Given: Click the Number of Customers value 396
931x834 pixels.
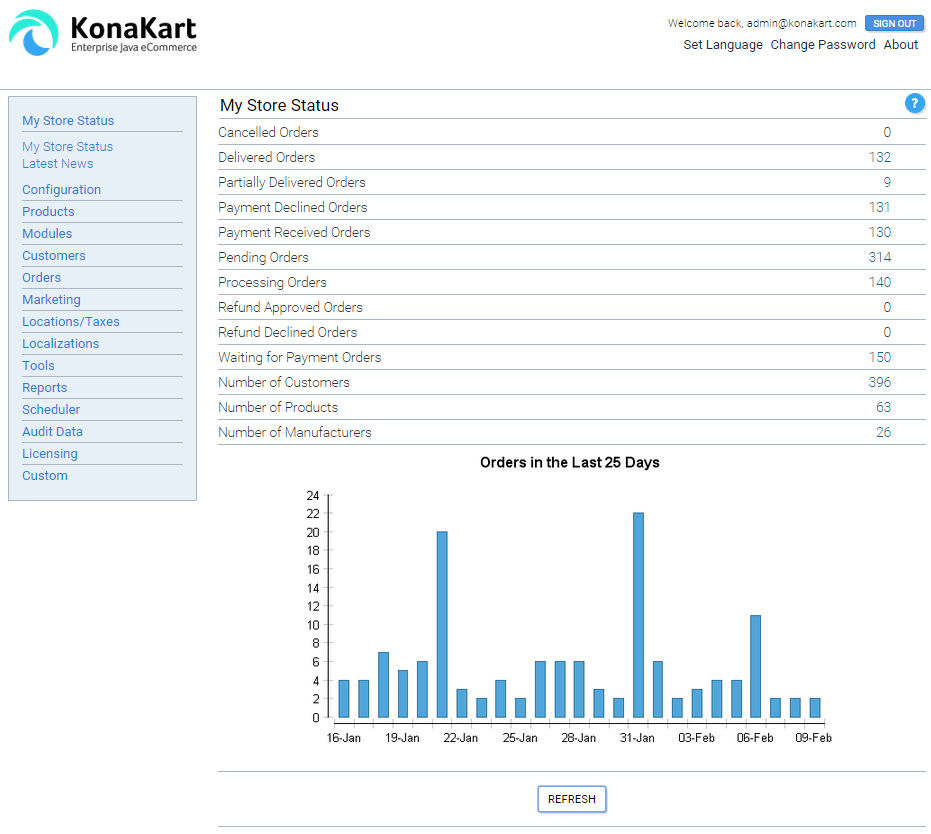Looking at the screenshot, I should pos(879,383).
